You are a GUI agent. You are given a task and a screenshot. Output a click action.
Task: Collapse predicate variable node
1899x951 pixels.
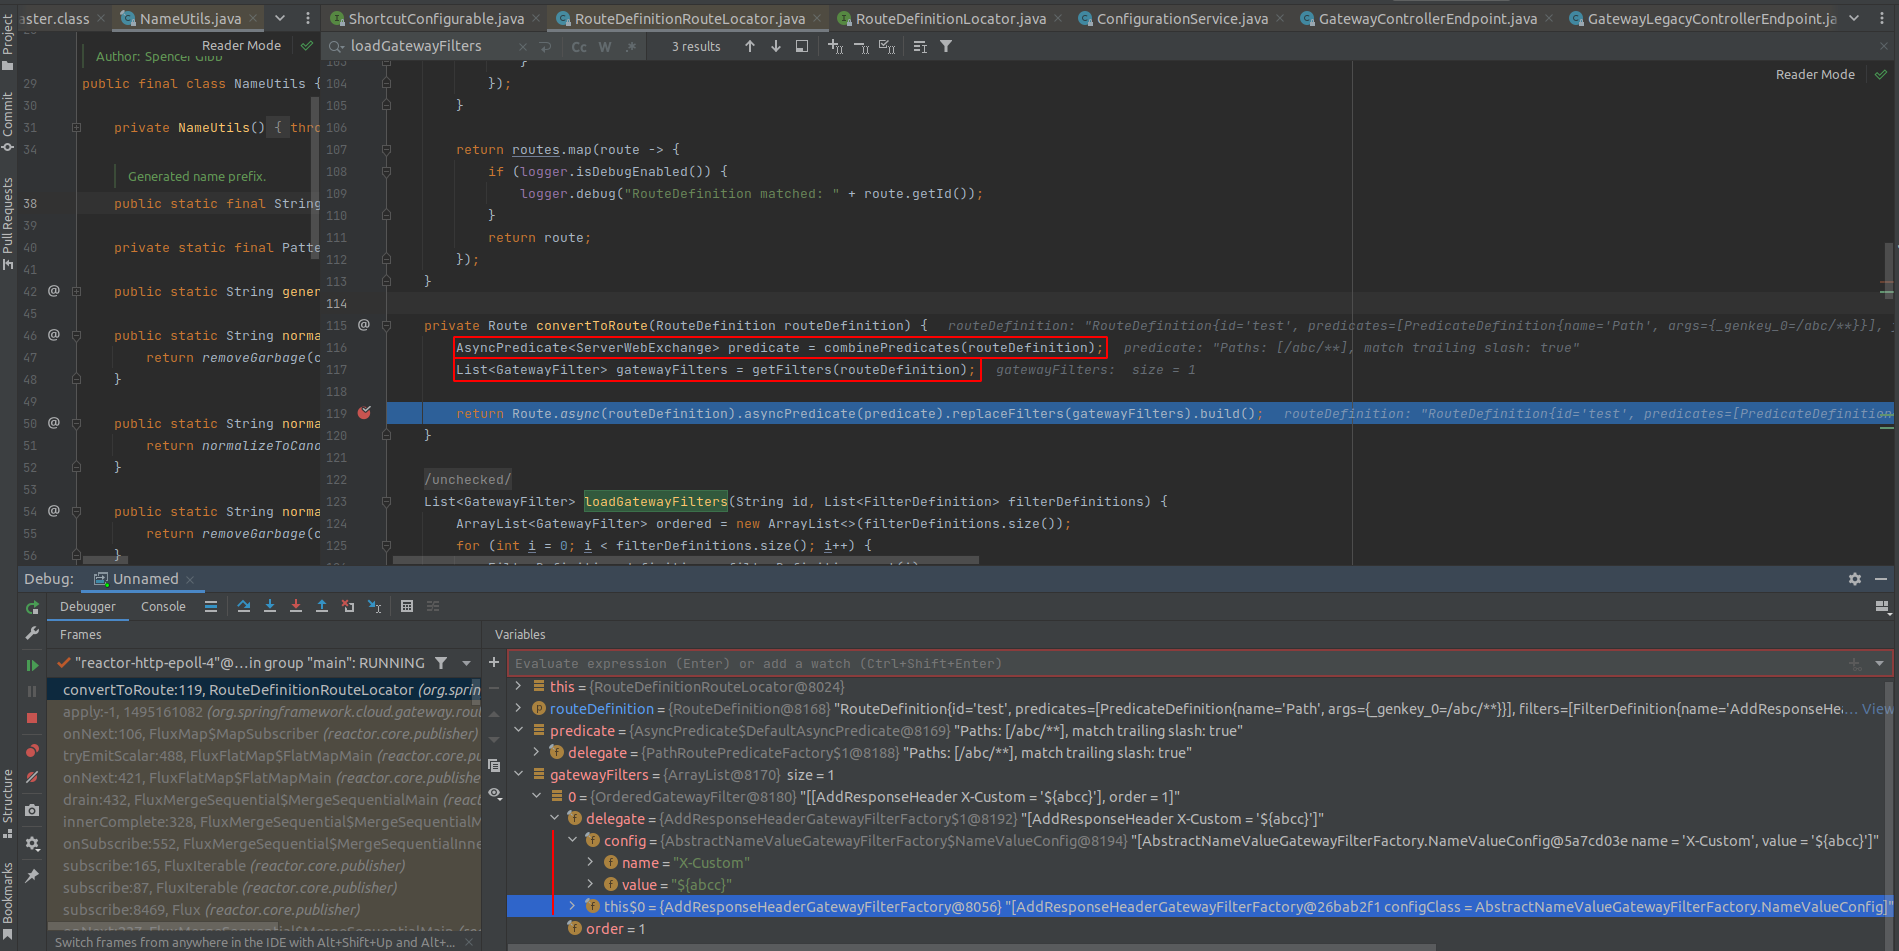tap(518, 731)
